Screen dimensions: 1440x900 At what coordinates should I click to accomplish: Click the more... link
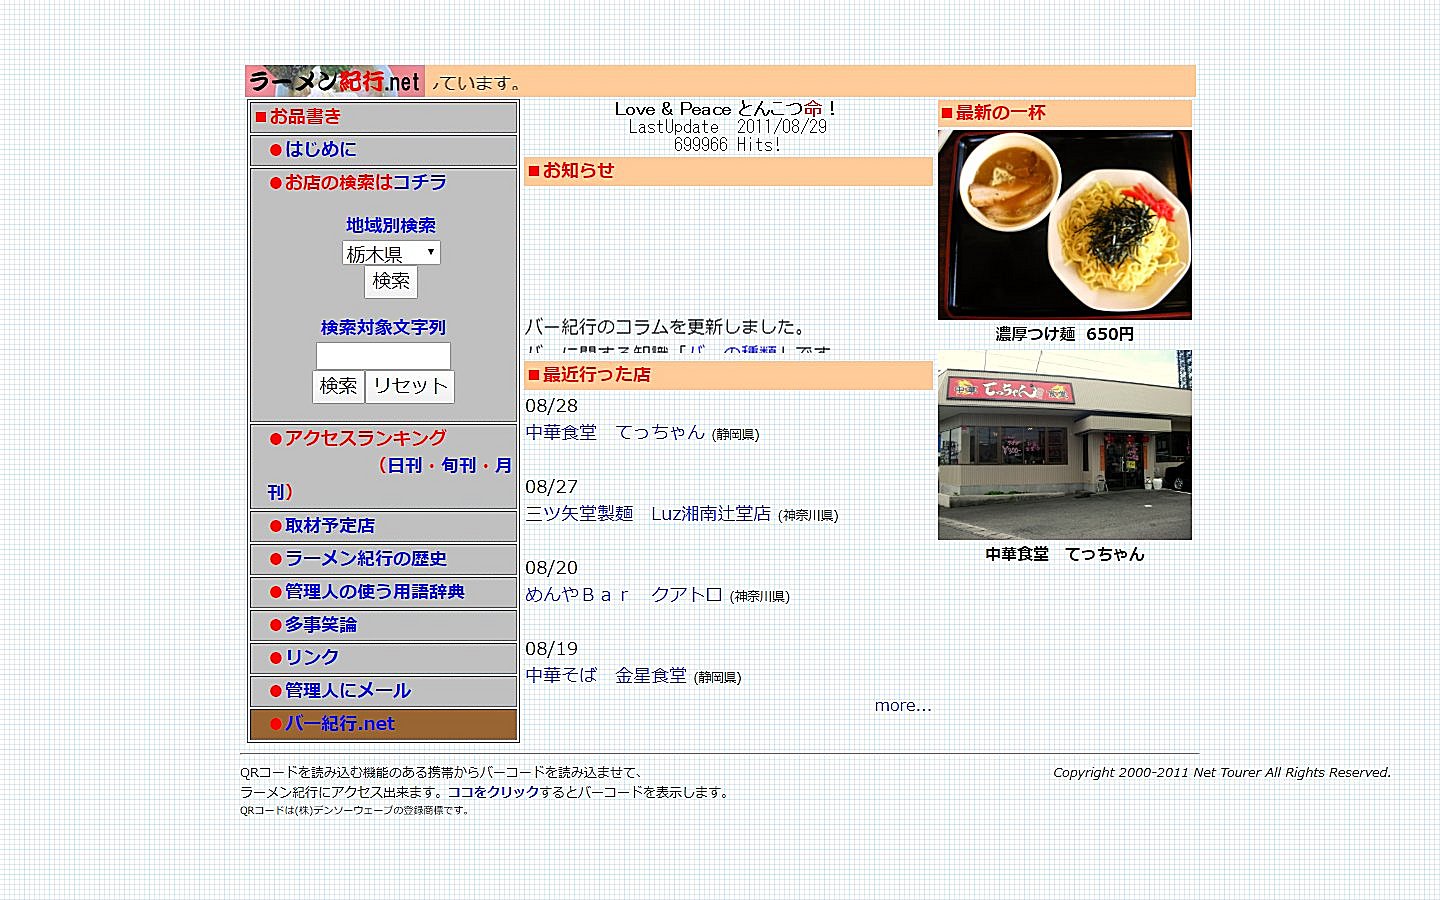903,705
